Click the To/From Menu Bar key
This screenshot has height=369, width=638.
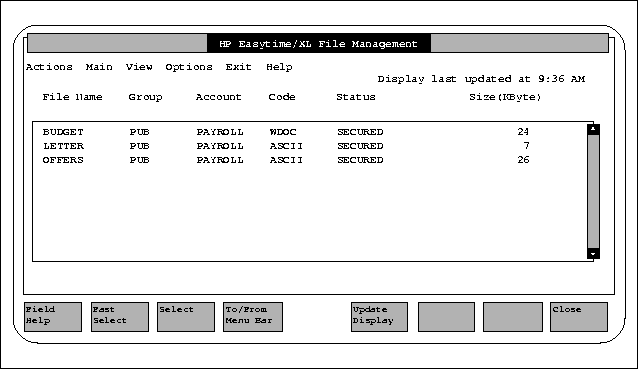[x=253, y=317]
